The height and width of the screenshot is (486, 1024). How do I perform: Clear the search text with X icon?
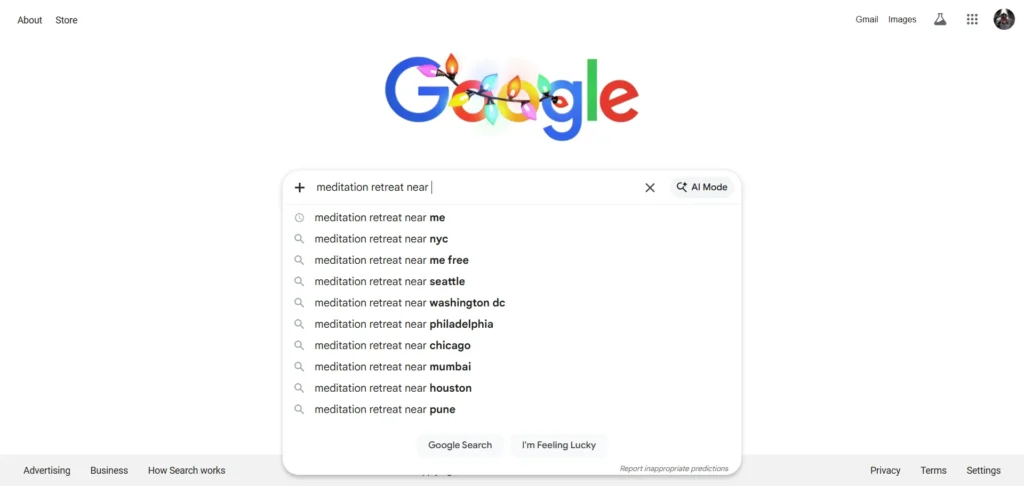pos(650,187)
